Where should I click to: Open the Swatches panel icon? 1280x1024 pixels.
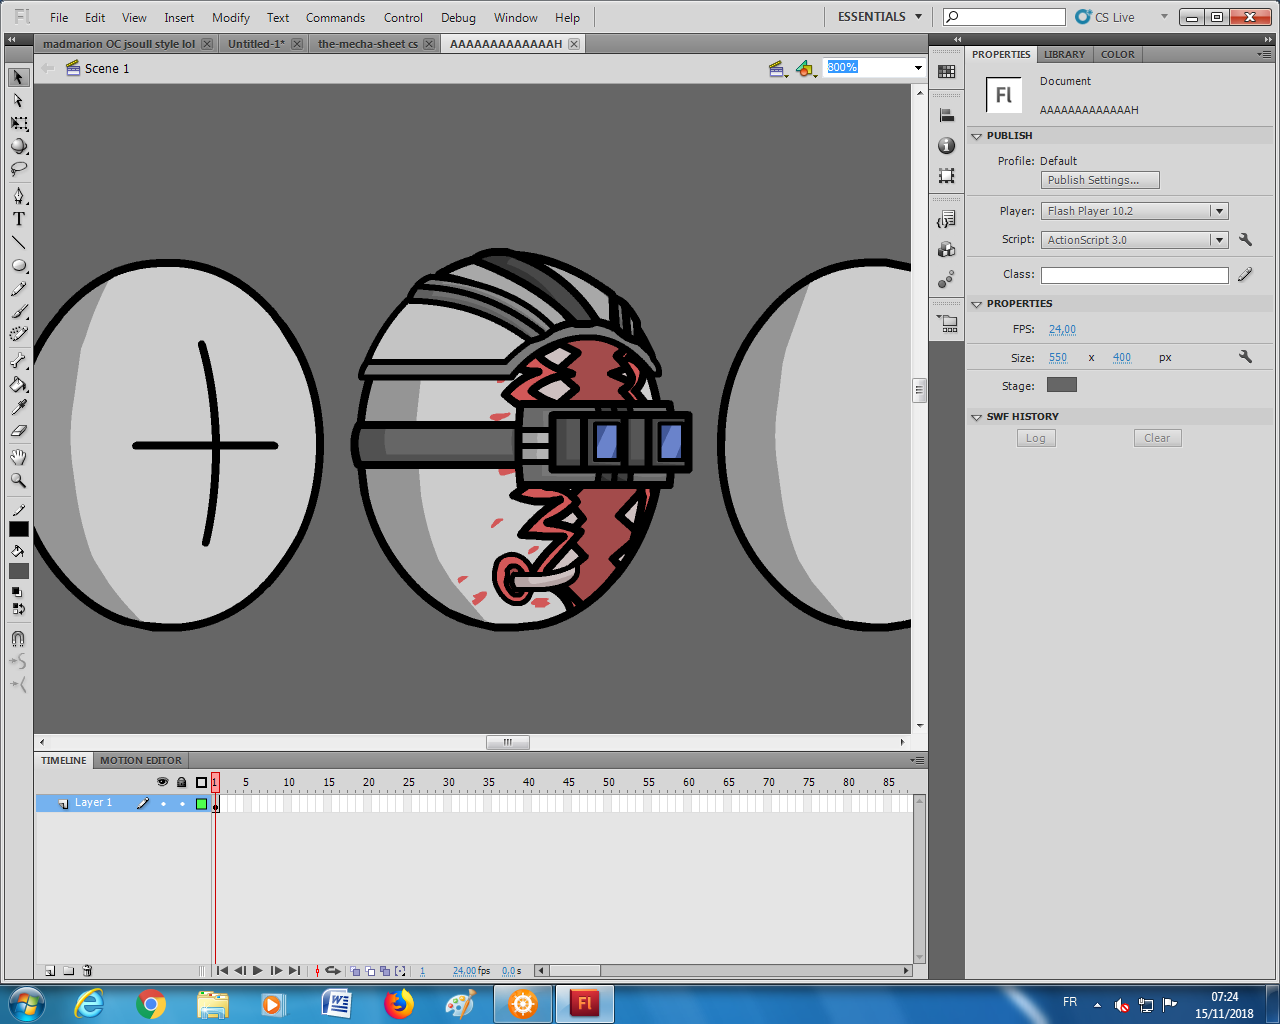pyautogui.click(x=947, y=72)
